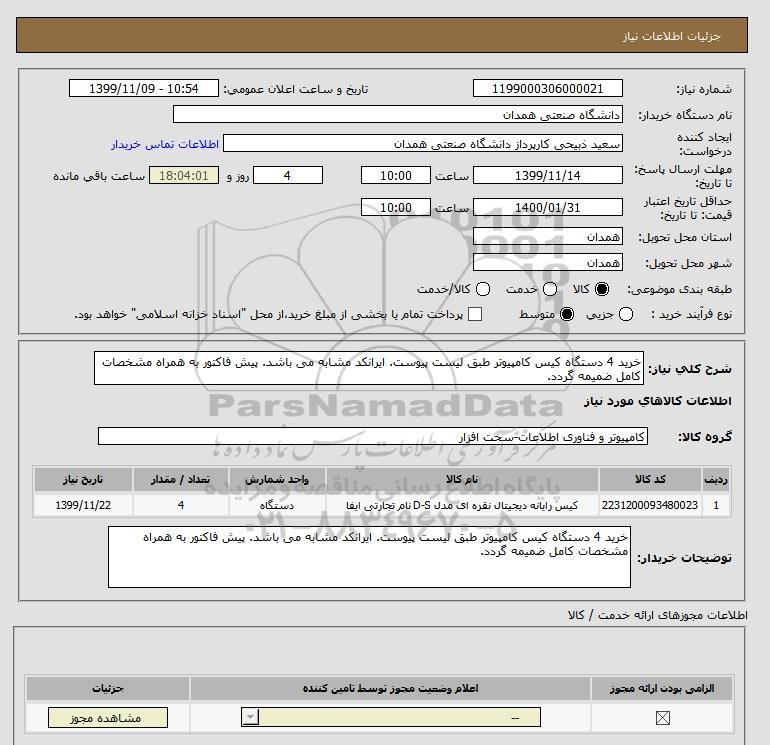Click the price validity date 1400/01/31
Image resolution: width=770 pixels, height=745 pixels.
click(x=548, y=207)
